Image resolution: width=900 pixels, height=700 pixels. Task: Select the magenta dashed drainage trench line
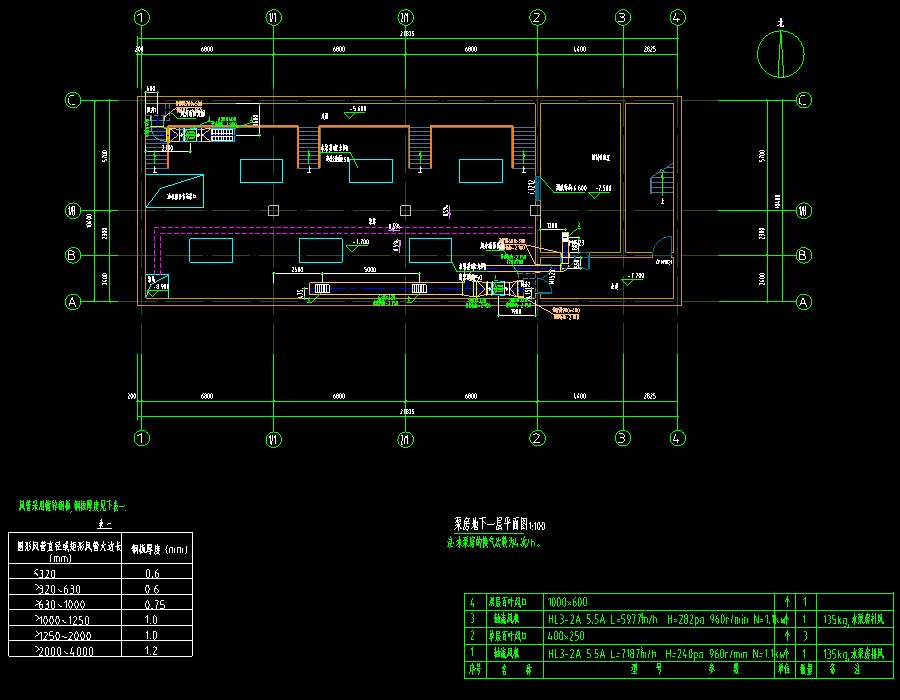[344, 231]
